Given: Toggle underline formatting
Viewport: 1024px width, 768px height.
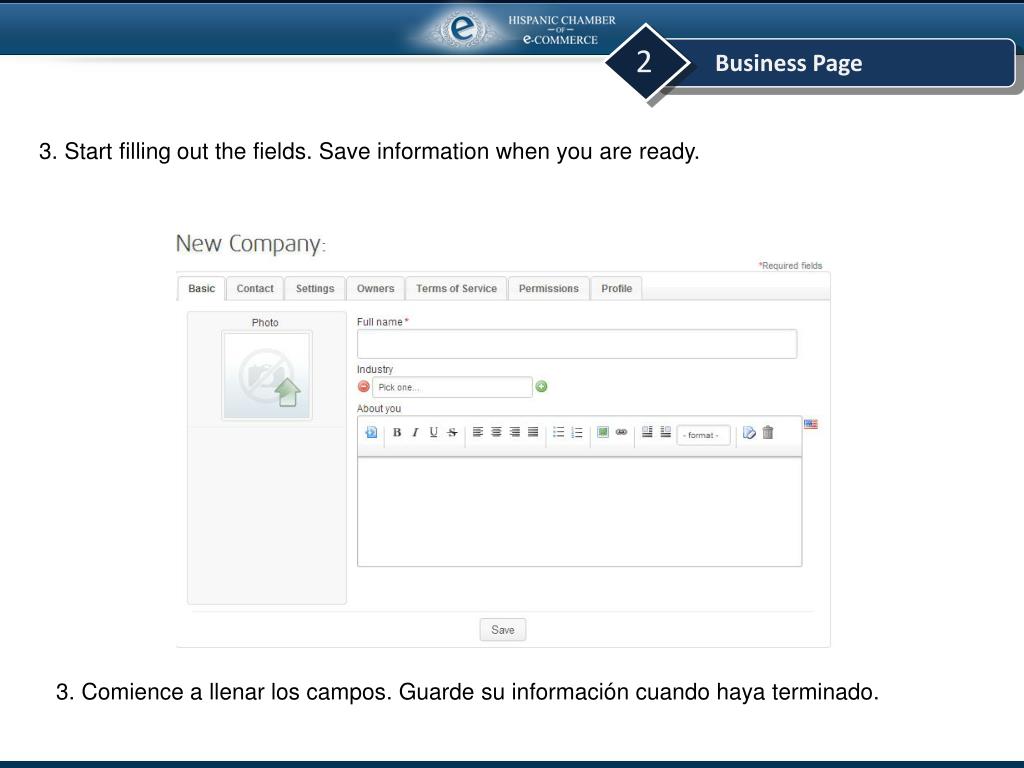Looking at the screenshot, I should point(433,432).
